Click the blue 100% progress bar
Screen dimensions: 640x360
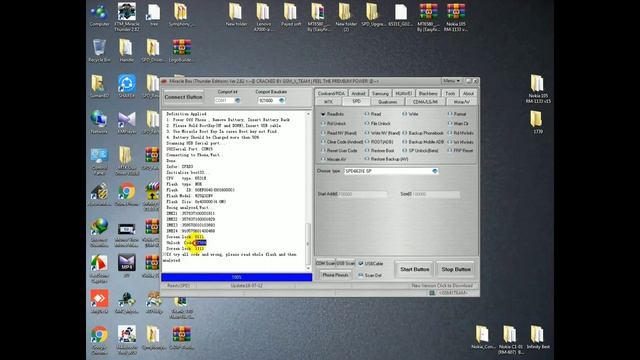tap(237, 277)
